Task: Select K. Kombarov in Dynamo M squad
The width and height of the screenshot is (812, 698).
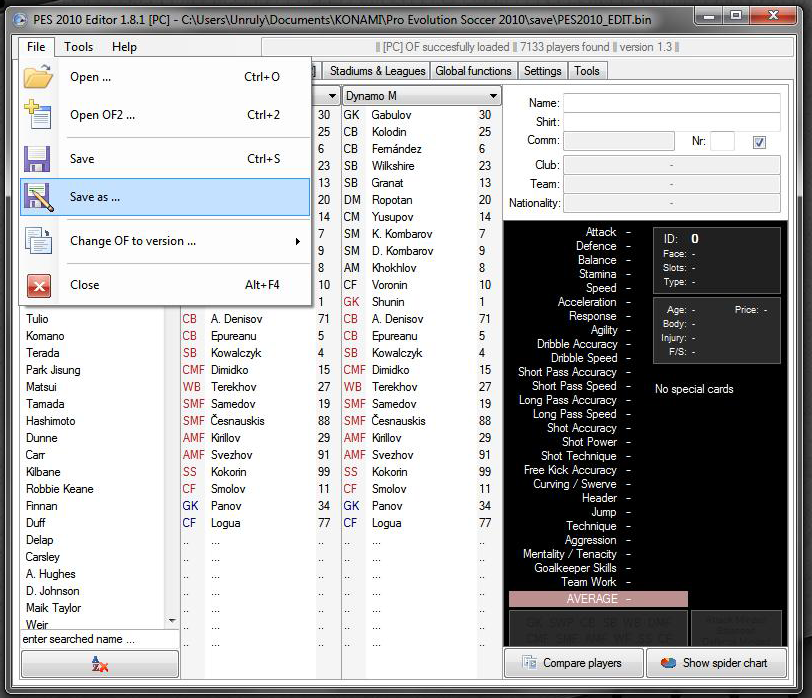Action: tap(402, 234)
